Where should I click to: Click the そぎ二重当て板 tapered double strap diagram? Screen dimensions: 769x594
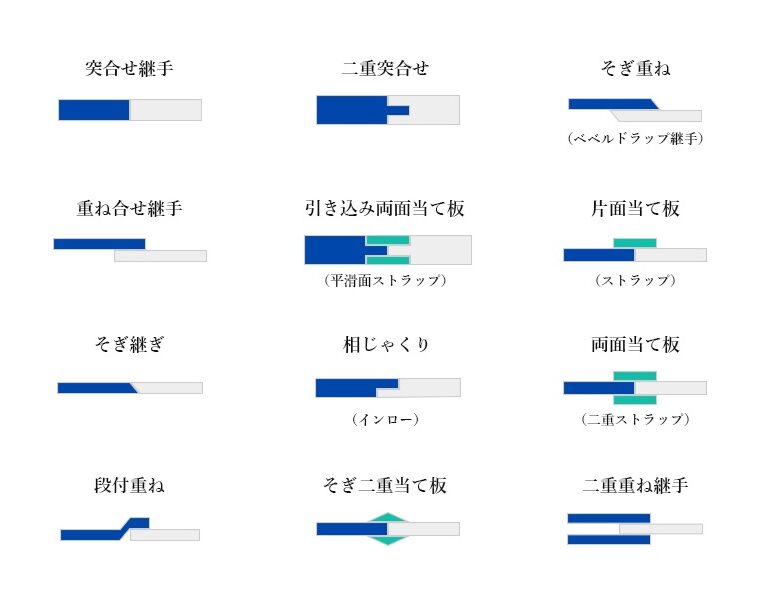pyautogui.click(x=388, y=529)
